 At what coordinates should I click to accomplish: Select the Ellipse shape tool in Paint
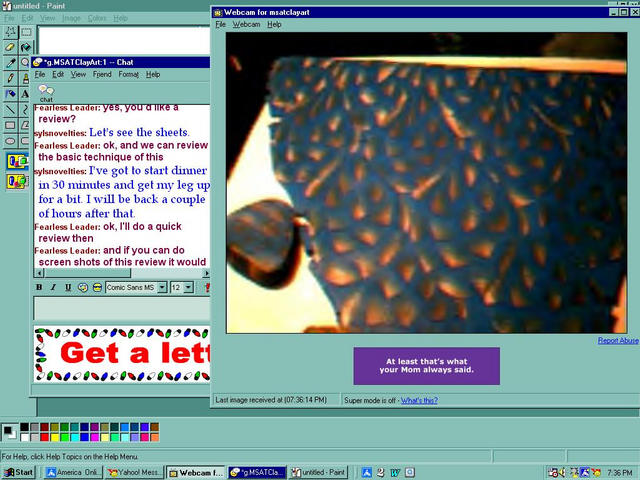[11, 141]
